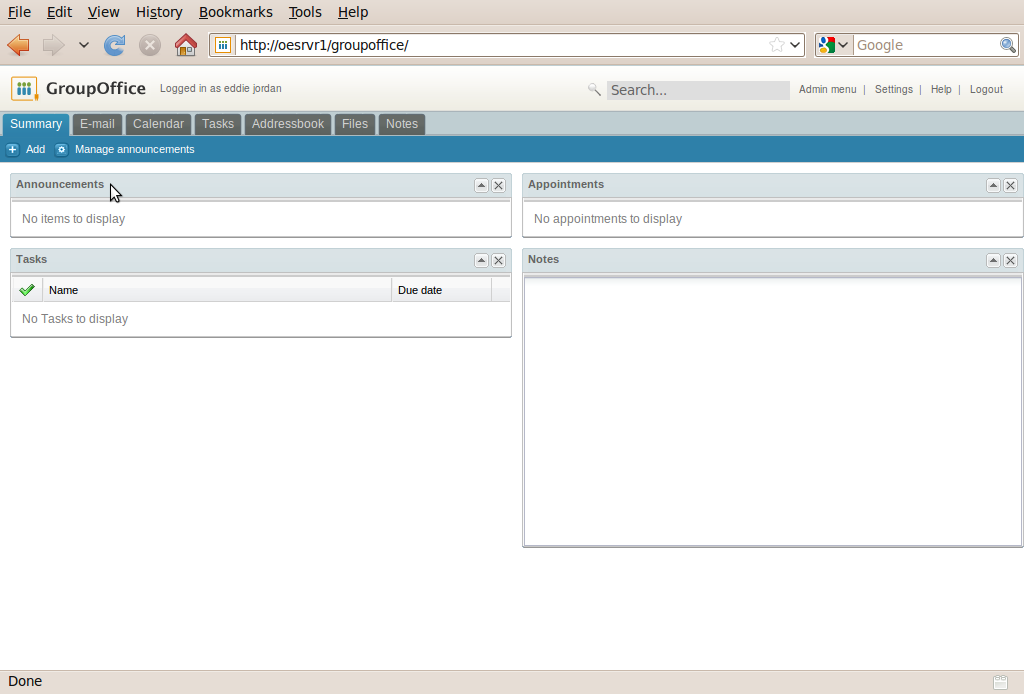Click the status bar icon at bottom right
Viewport: 1024px width, 694px height.
click(x=1000, y=682)
